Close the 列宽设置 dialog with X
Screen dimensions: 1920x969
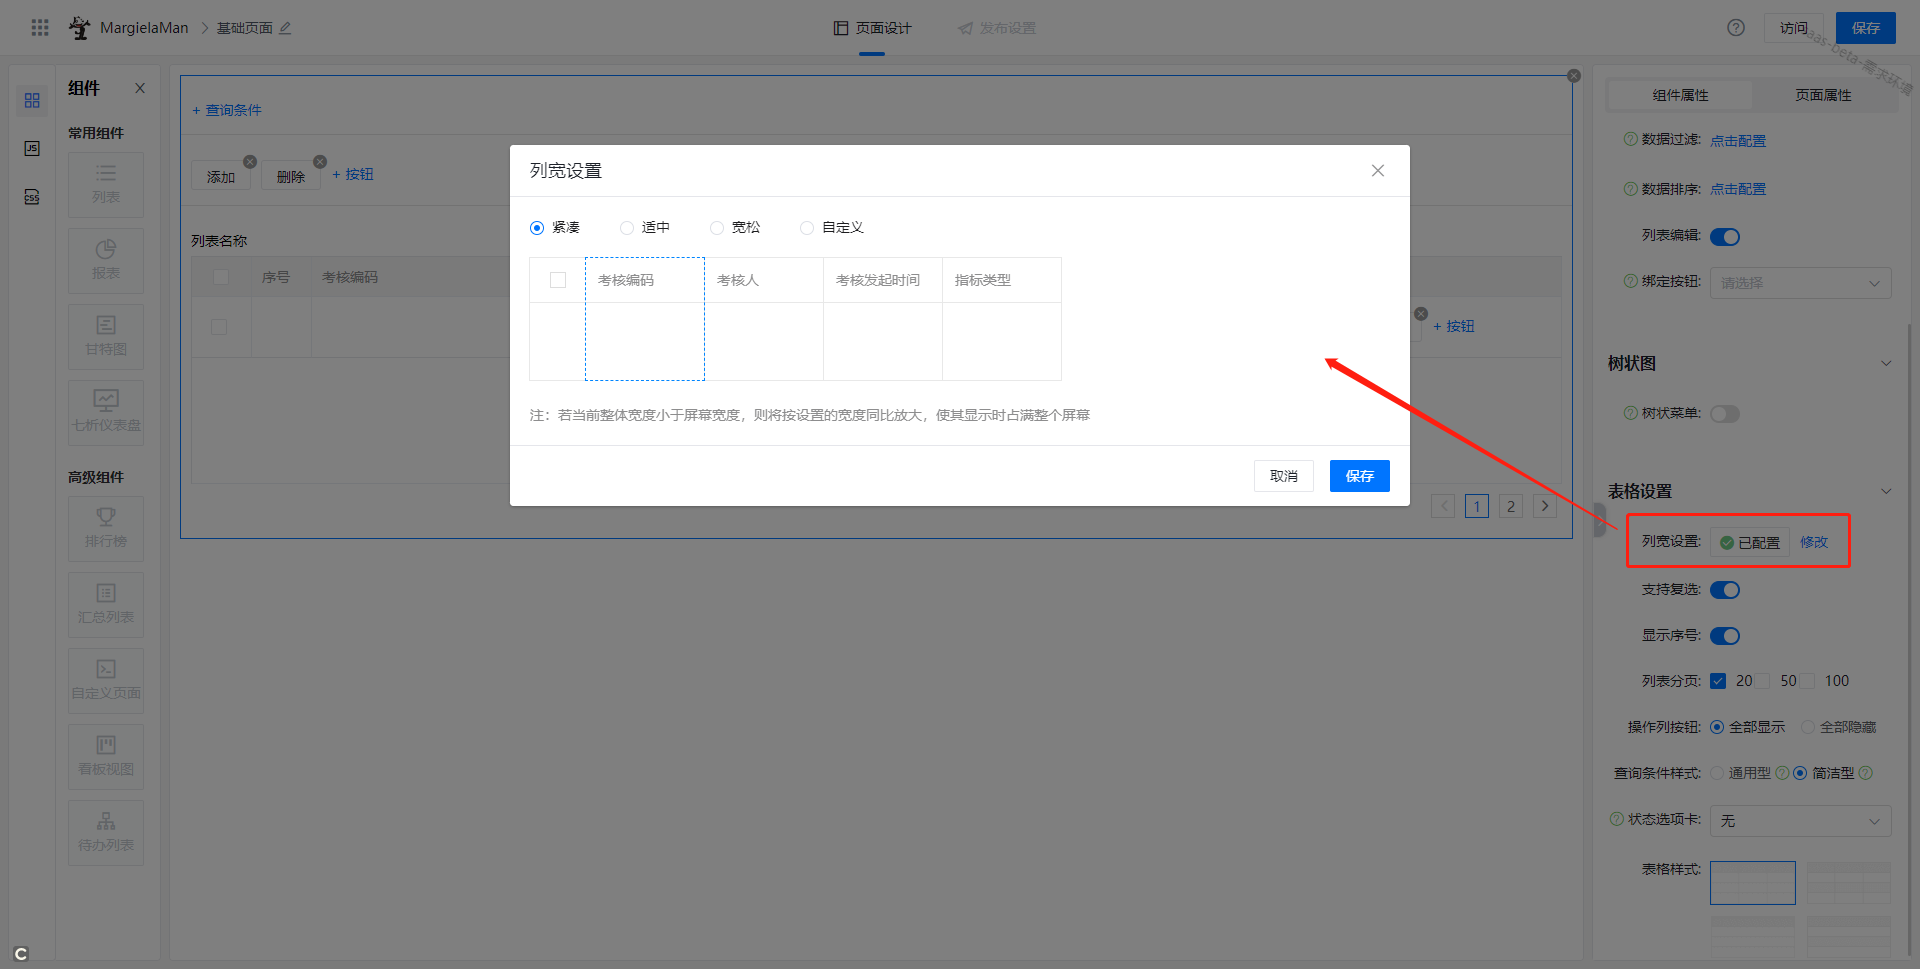(1378, 171)
